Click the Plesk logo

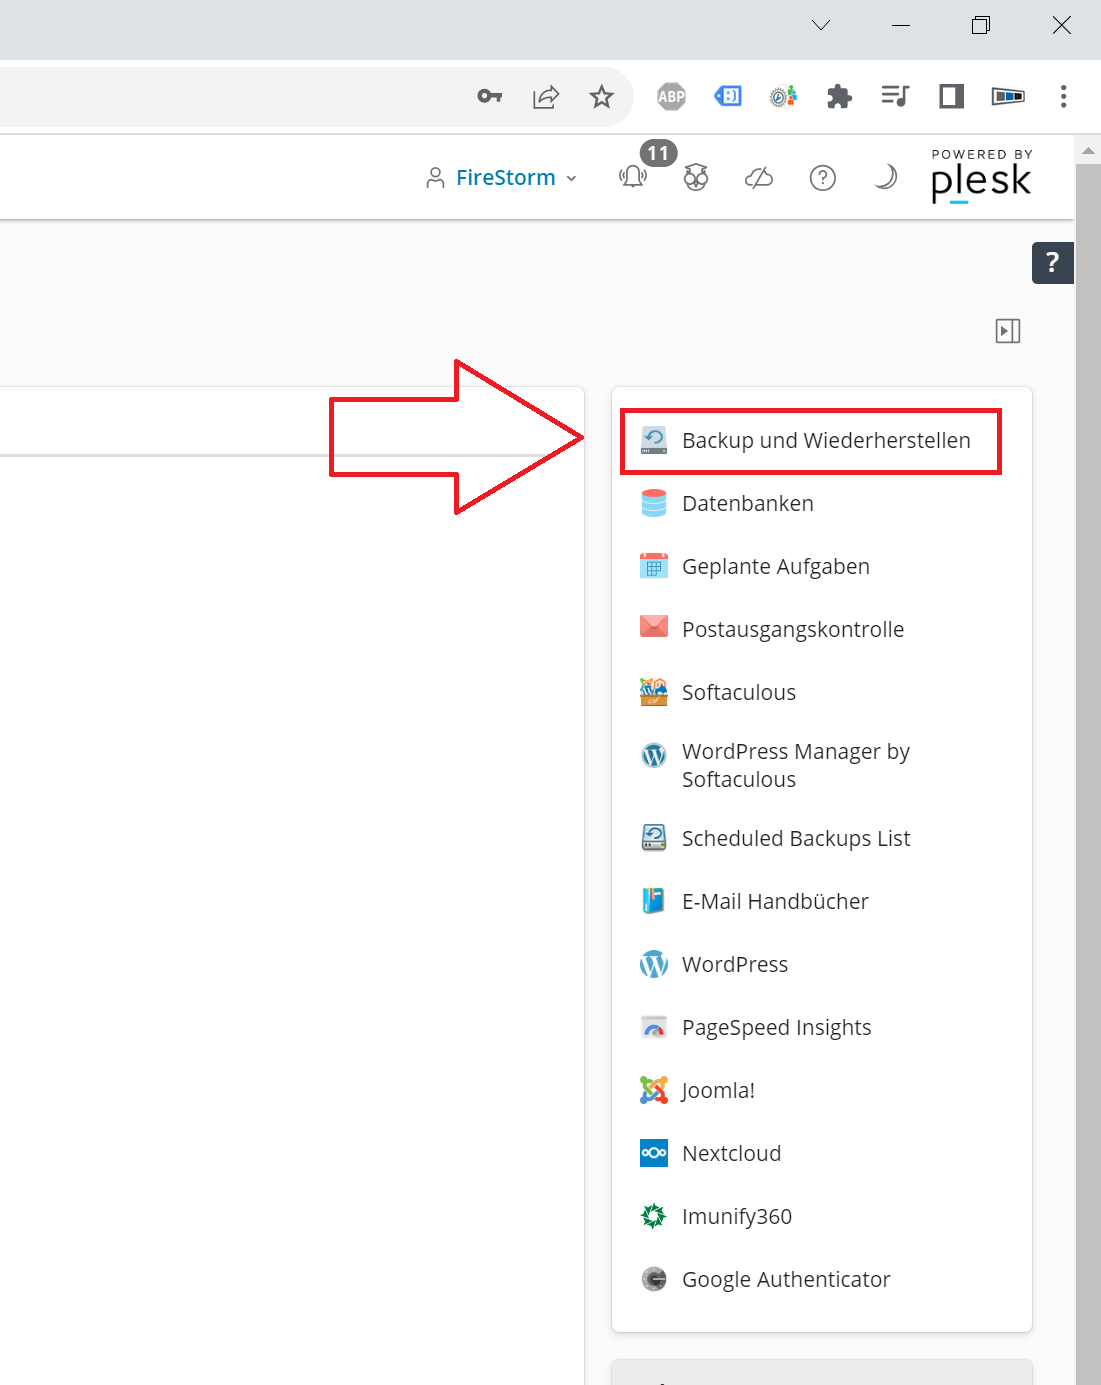(x=981, y=176)
